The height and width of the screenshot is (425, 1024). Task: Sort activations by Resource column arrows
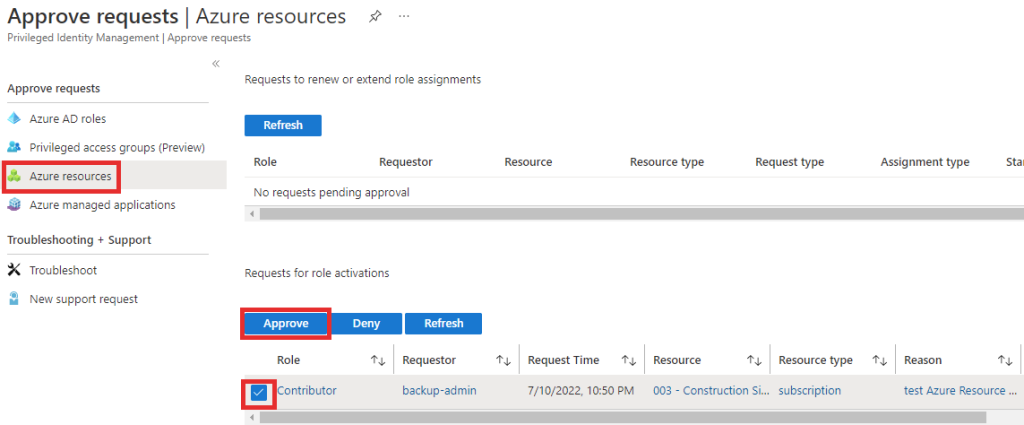[754, 360]
